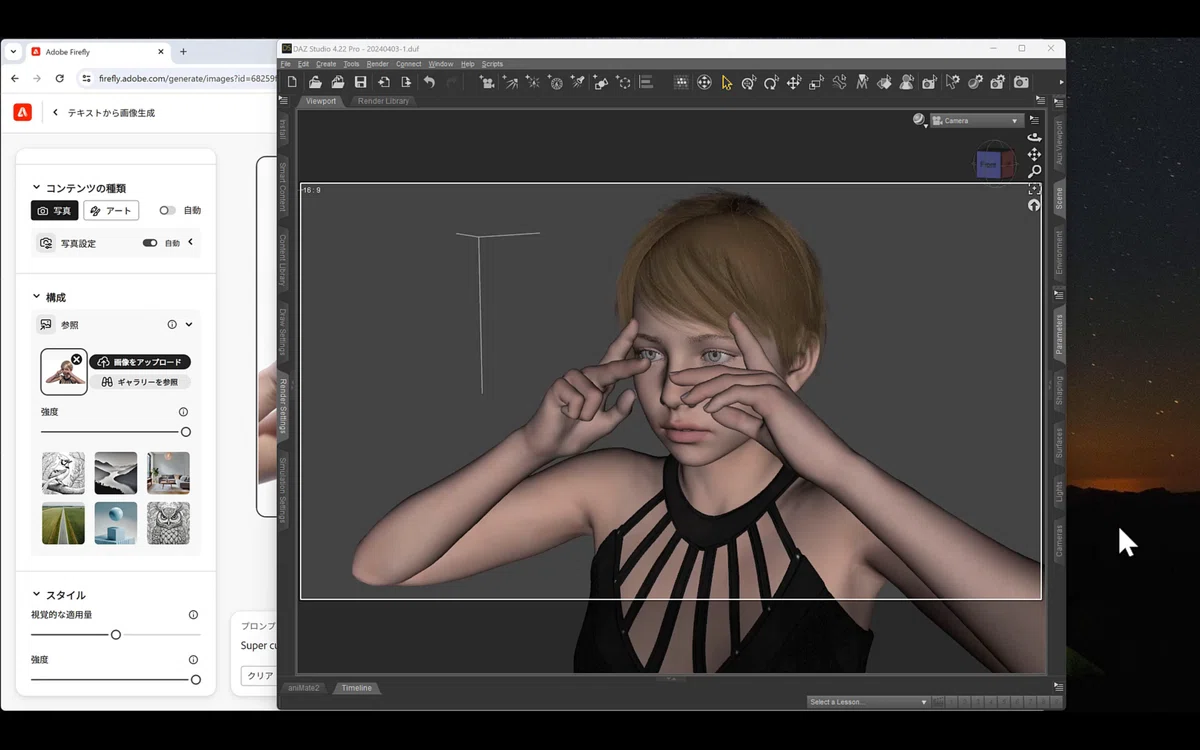1200x750 pixels.
Task: Open the Camera view dropdown
Action: coord(975,121)
